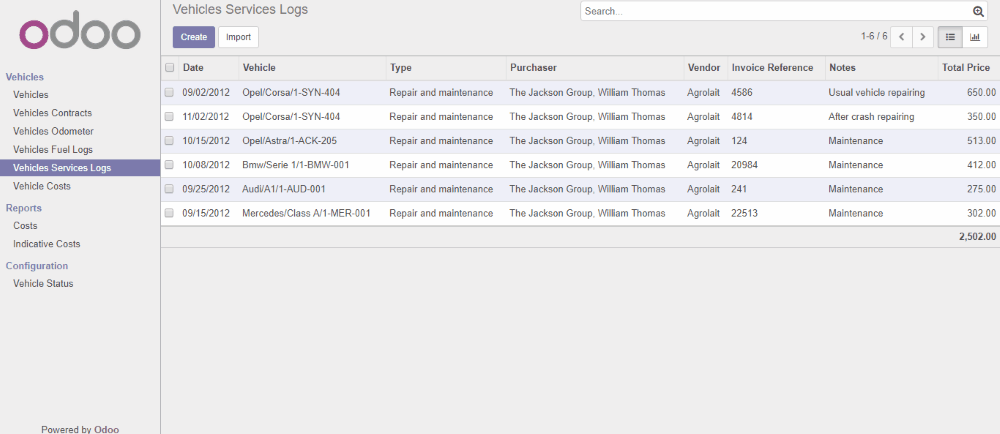1000x434 pixels.
Task: Check the row with invoice 4586
Action: click(x=169, y=92)
